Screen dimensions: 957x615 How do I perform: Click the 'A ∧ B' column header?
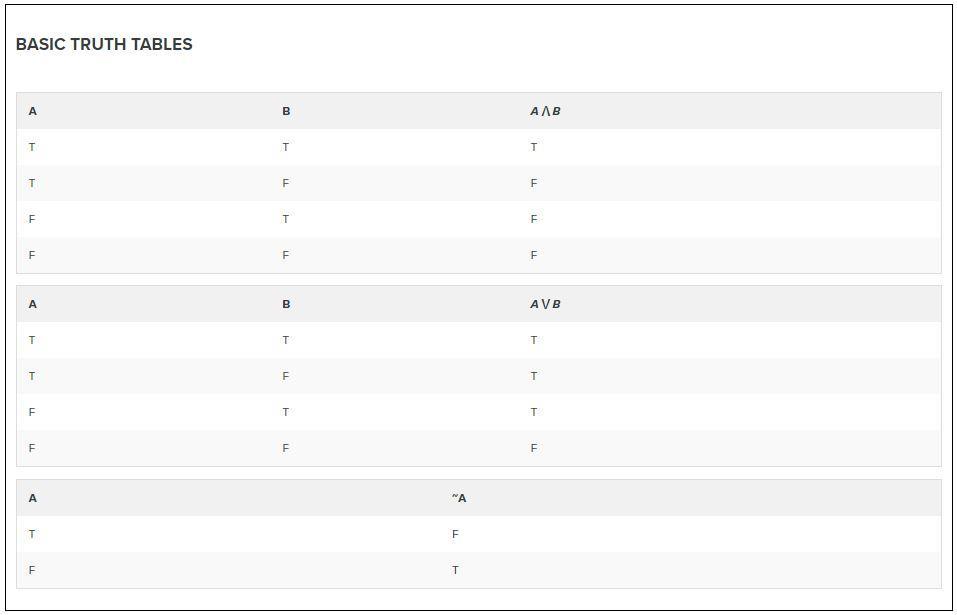click(x=545, y=111)
